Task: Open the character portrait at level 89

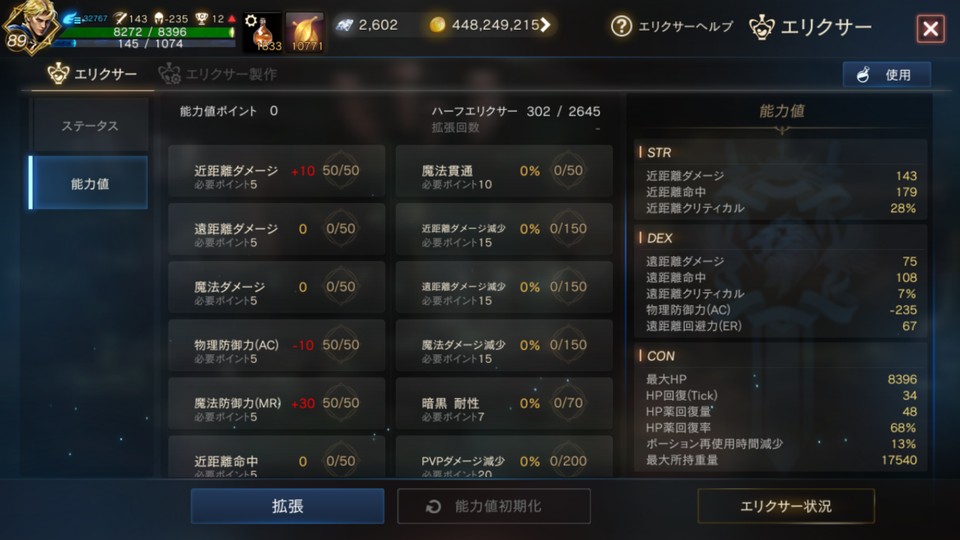Action: (x=31, y=27)
